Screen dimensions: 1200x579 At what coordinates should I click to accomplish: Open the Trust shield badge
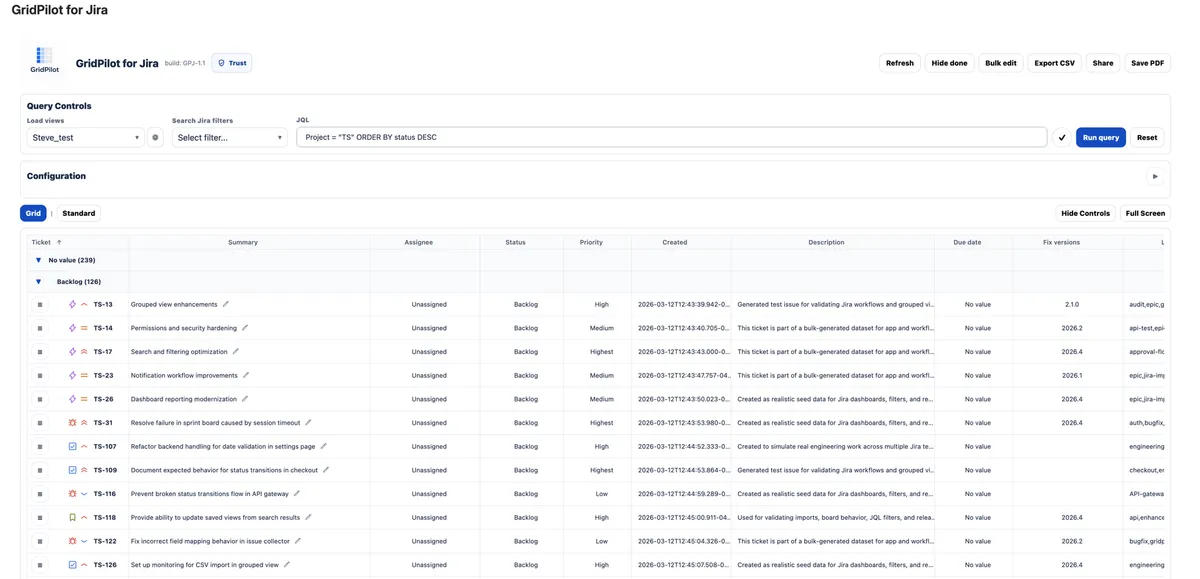pyautogui.click(x=232, y=63)
